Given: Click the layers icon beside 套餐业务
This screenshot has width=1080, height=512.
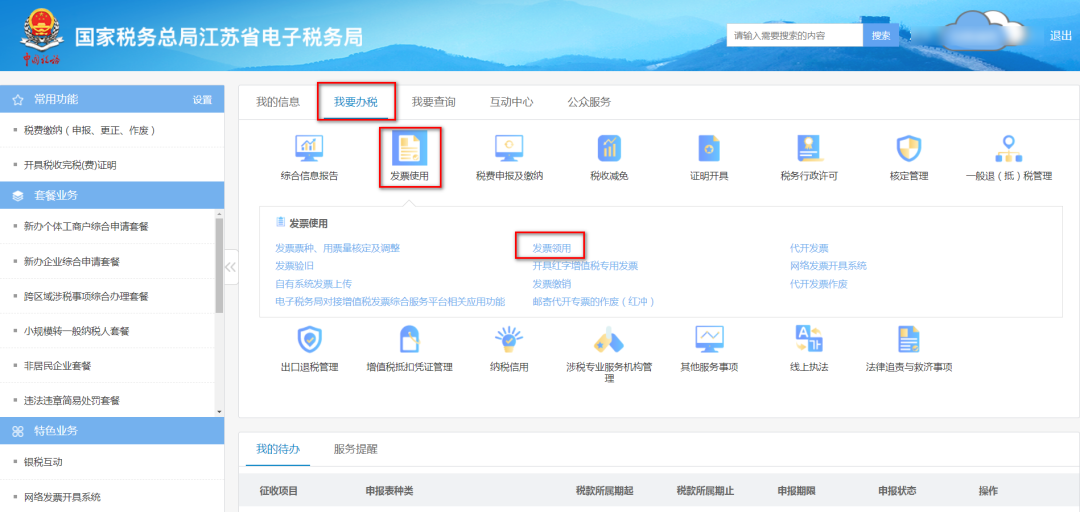Looking at the screenshot, I should (x=18, y=196).
